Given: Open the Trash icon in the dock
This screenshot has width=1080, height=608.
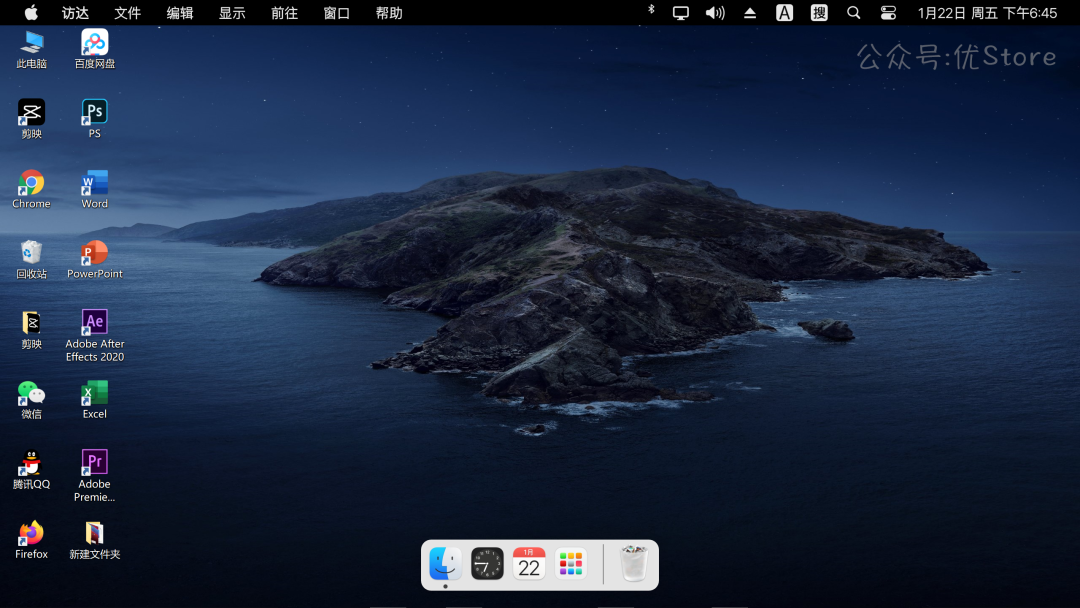Looking at the screenshot, I should click(633, 564).
